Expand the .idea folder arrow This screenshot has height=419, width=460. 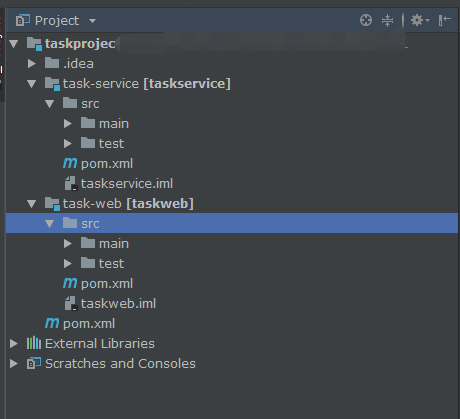(x=32, y=63)
